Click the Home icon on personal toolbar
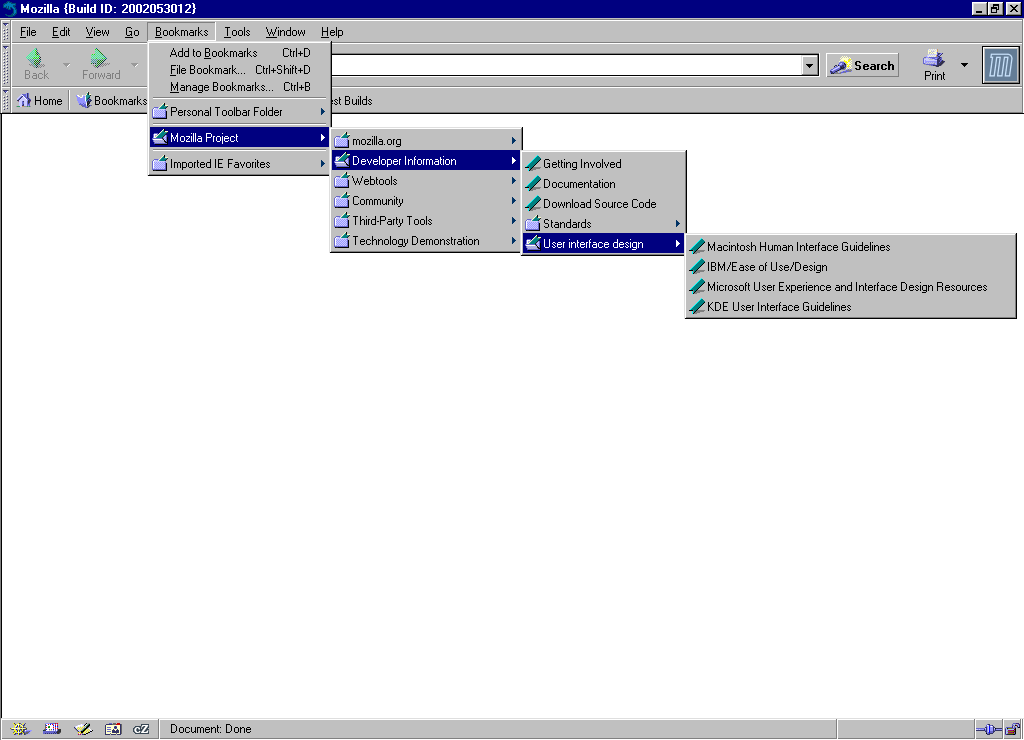 24,101
